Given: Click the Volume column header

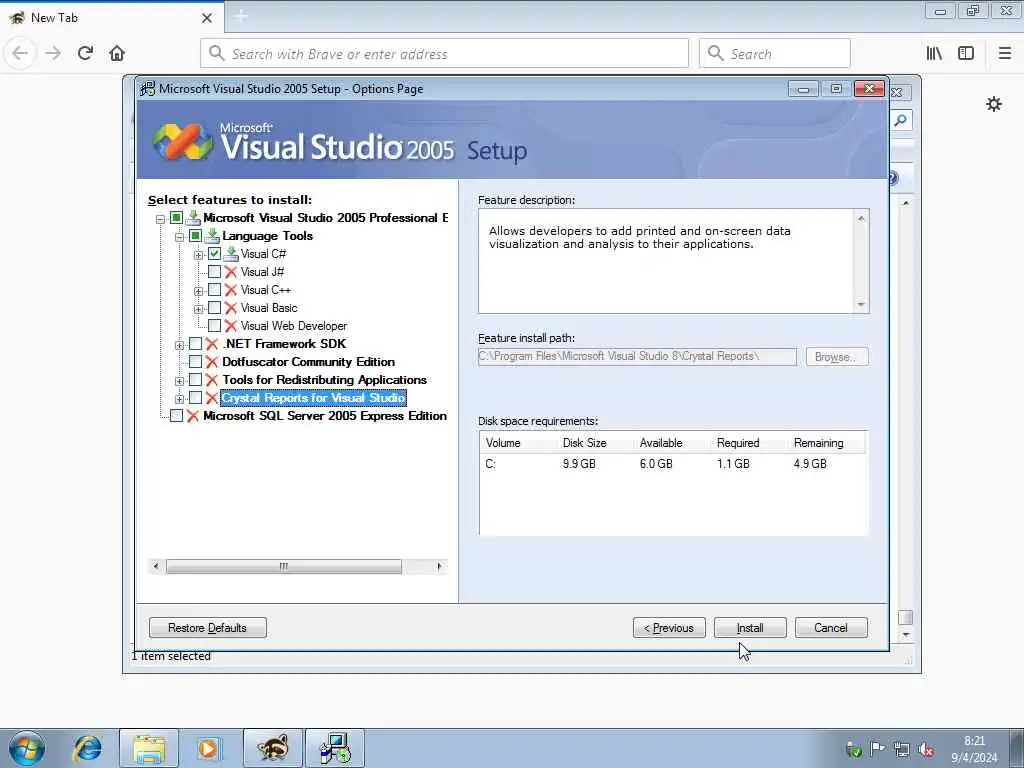Looking at the screenshot, I should [503, 443].
